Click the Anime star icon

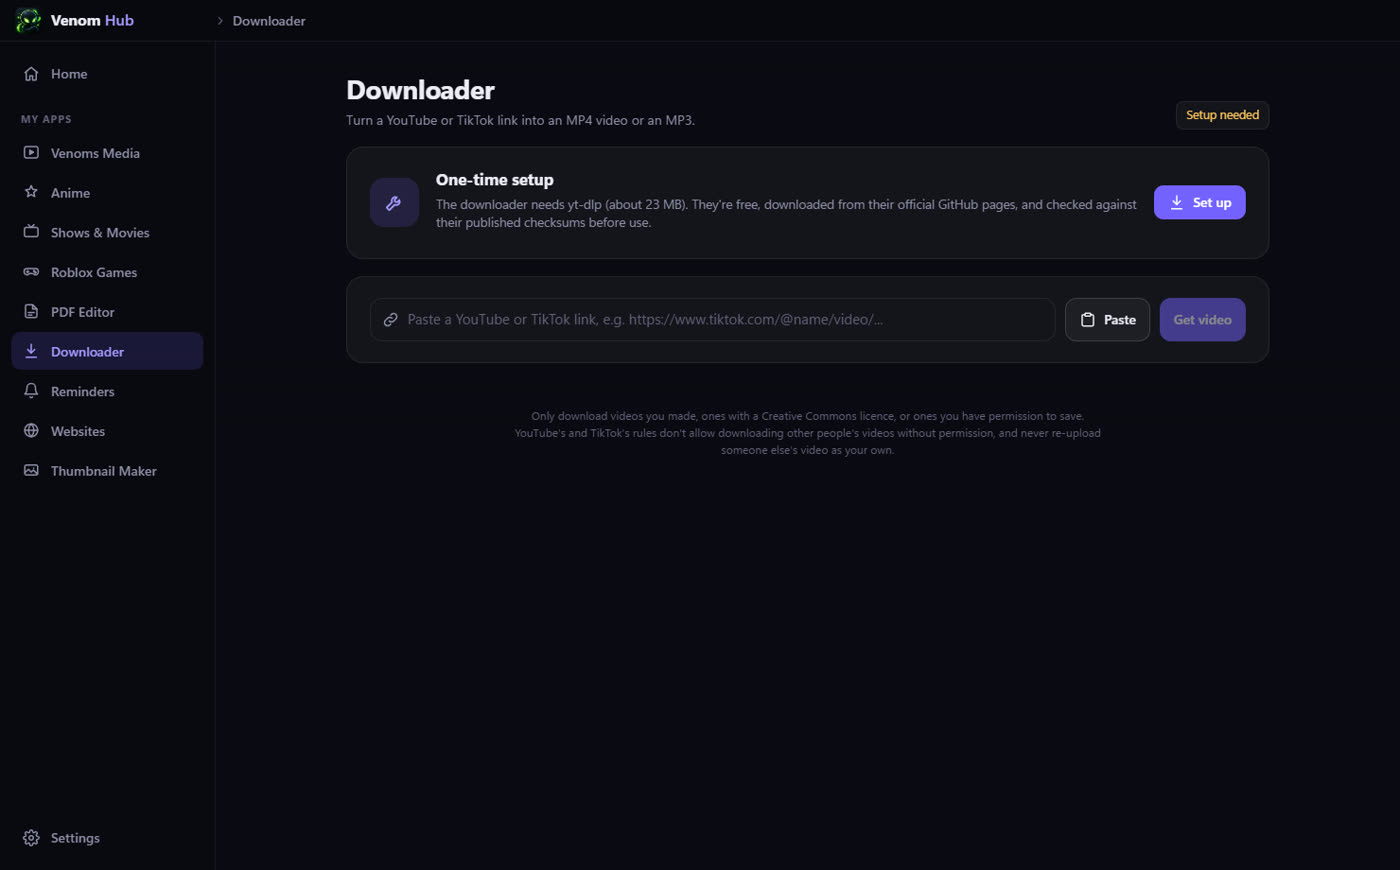pyautogui.click(x=31, y=192)
